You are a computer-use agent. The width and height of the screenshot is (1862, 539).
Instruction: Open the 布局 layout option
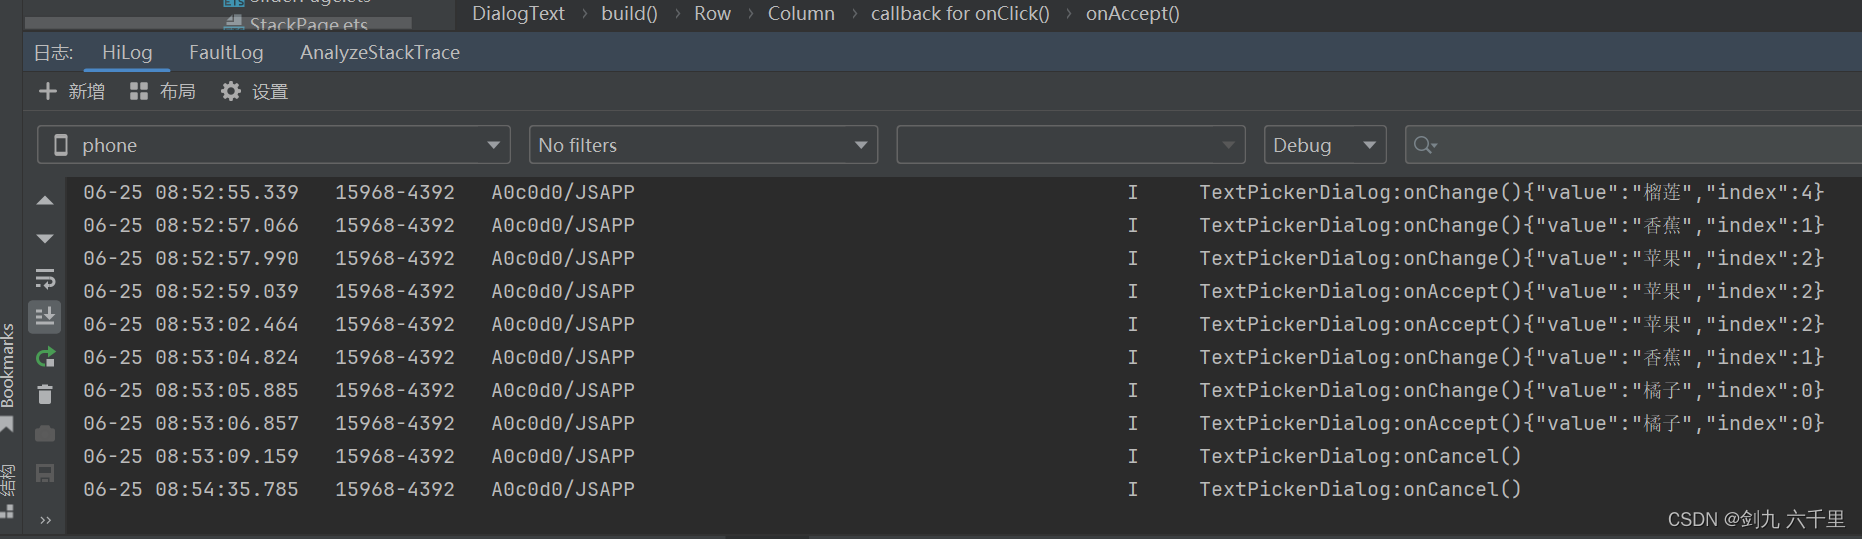[x=162, y=92]
